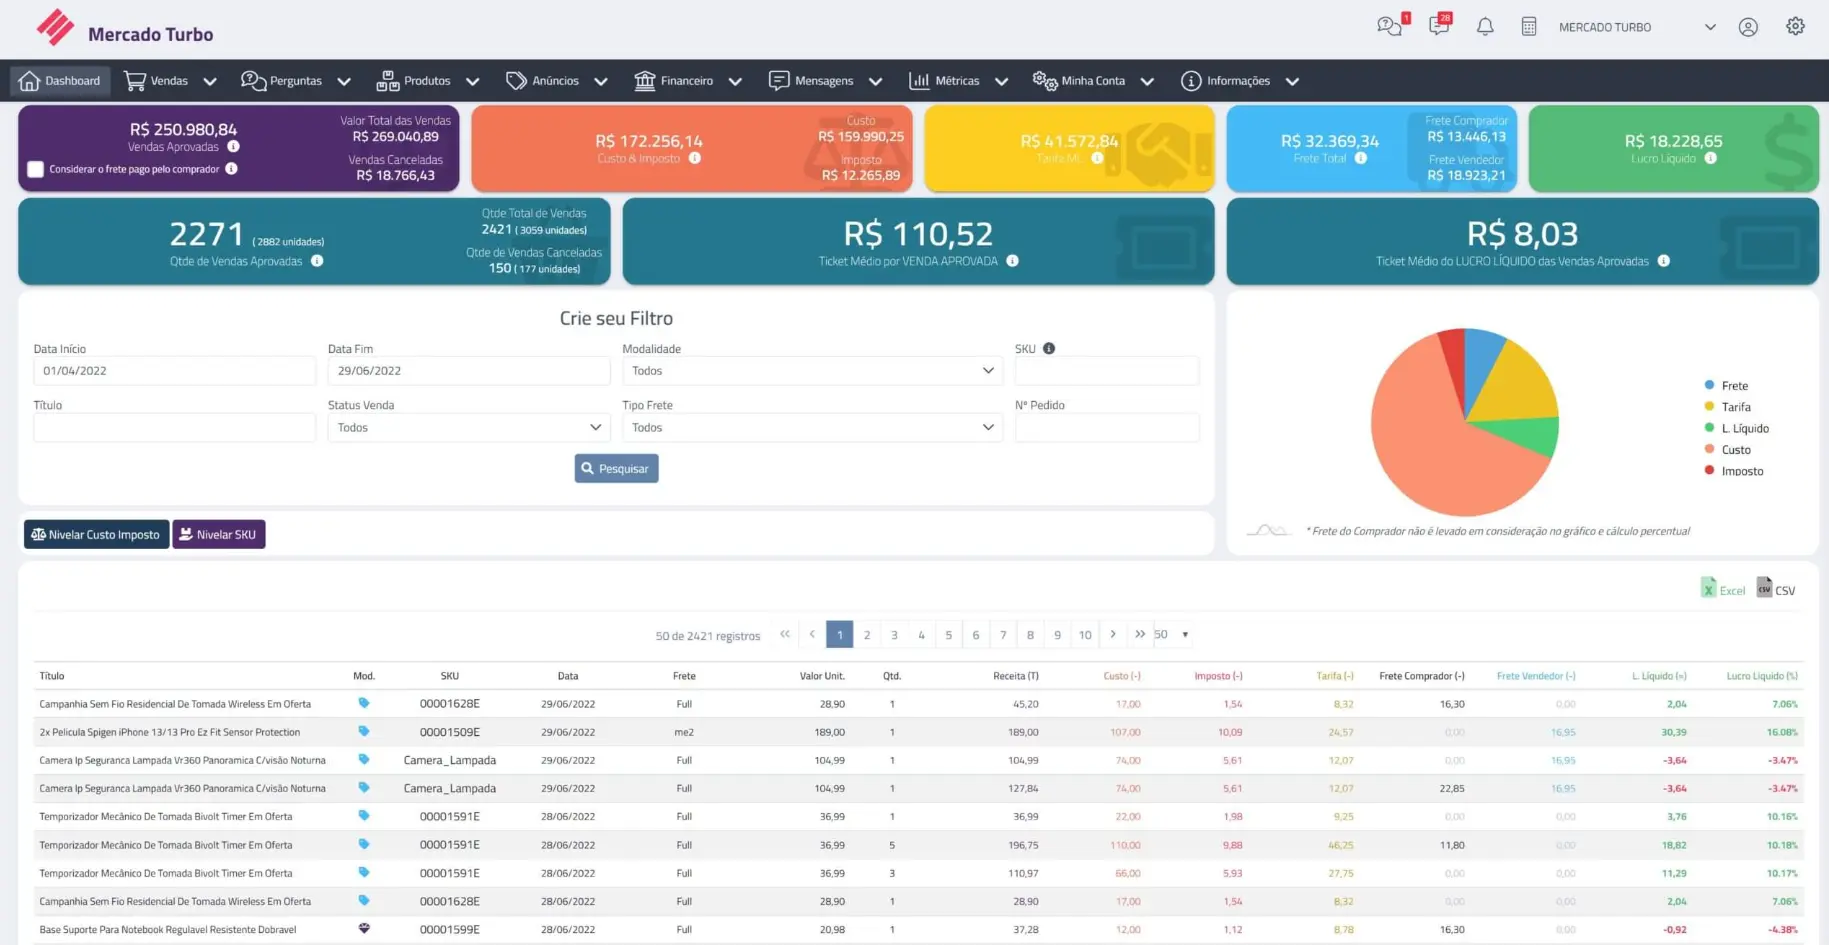Open the Tipo Frete dropdown
Viewport: 1829px width, 945px height.
pos(812,427)
